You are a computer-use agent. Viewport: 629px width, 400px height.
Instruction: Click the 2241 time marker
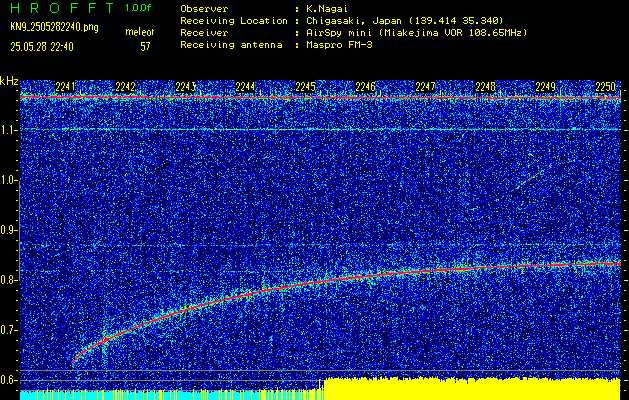click(x=65, y=87)
